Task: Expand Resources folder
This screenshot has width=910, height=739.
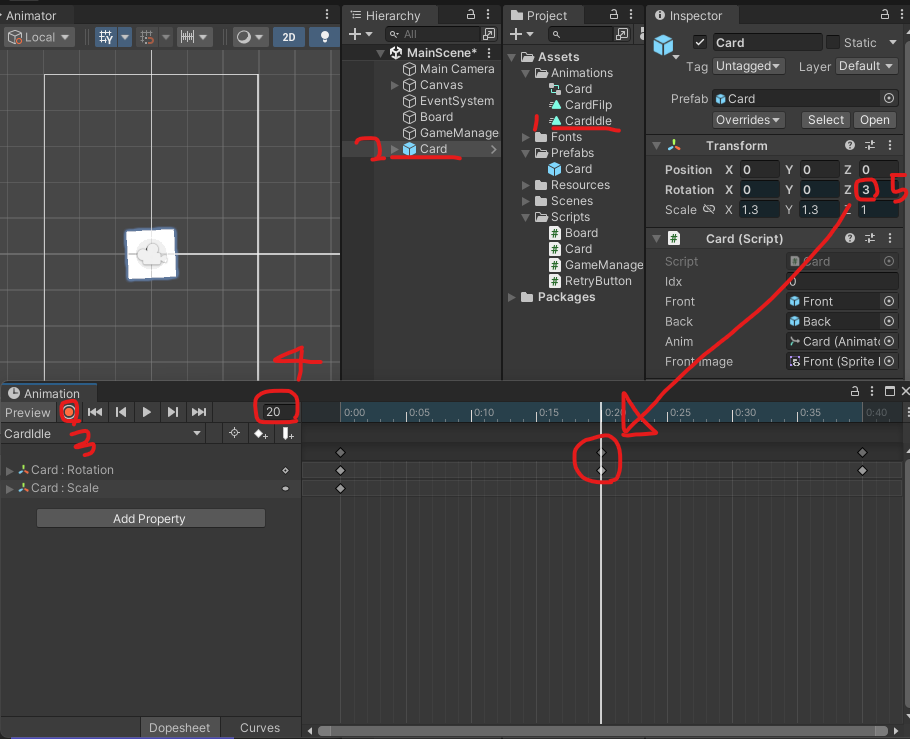Action: 525,185
